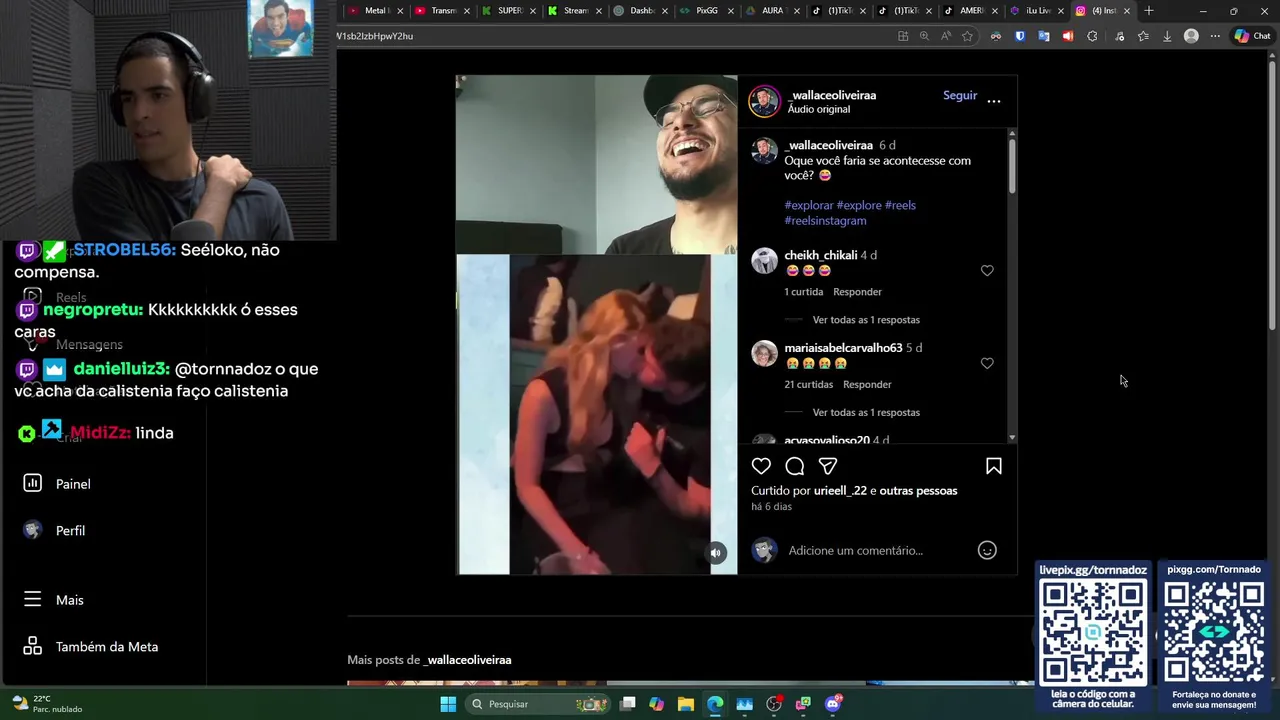The width and height of the screenshot is (1280, 720).
Task: Open browser downloads icon
Action: pos(1166,36)
